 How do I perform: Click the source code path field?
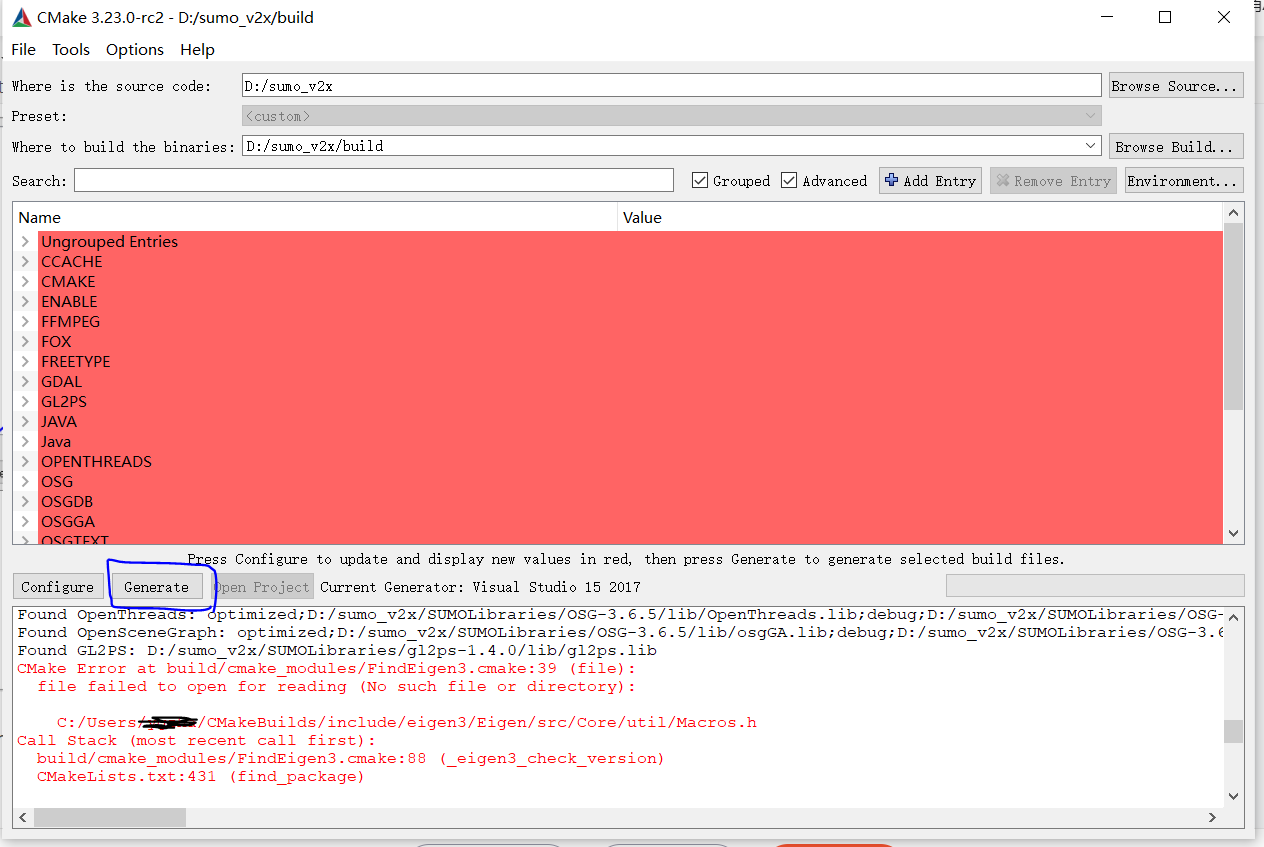(x=671, y=86)
